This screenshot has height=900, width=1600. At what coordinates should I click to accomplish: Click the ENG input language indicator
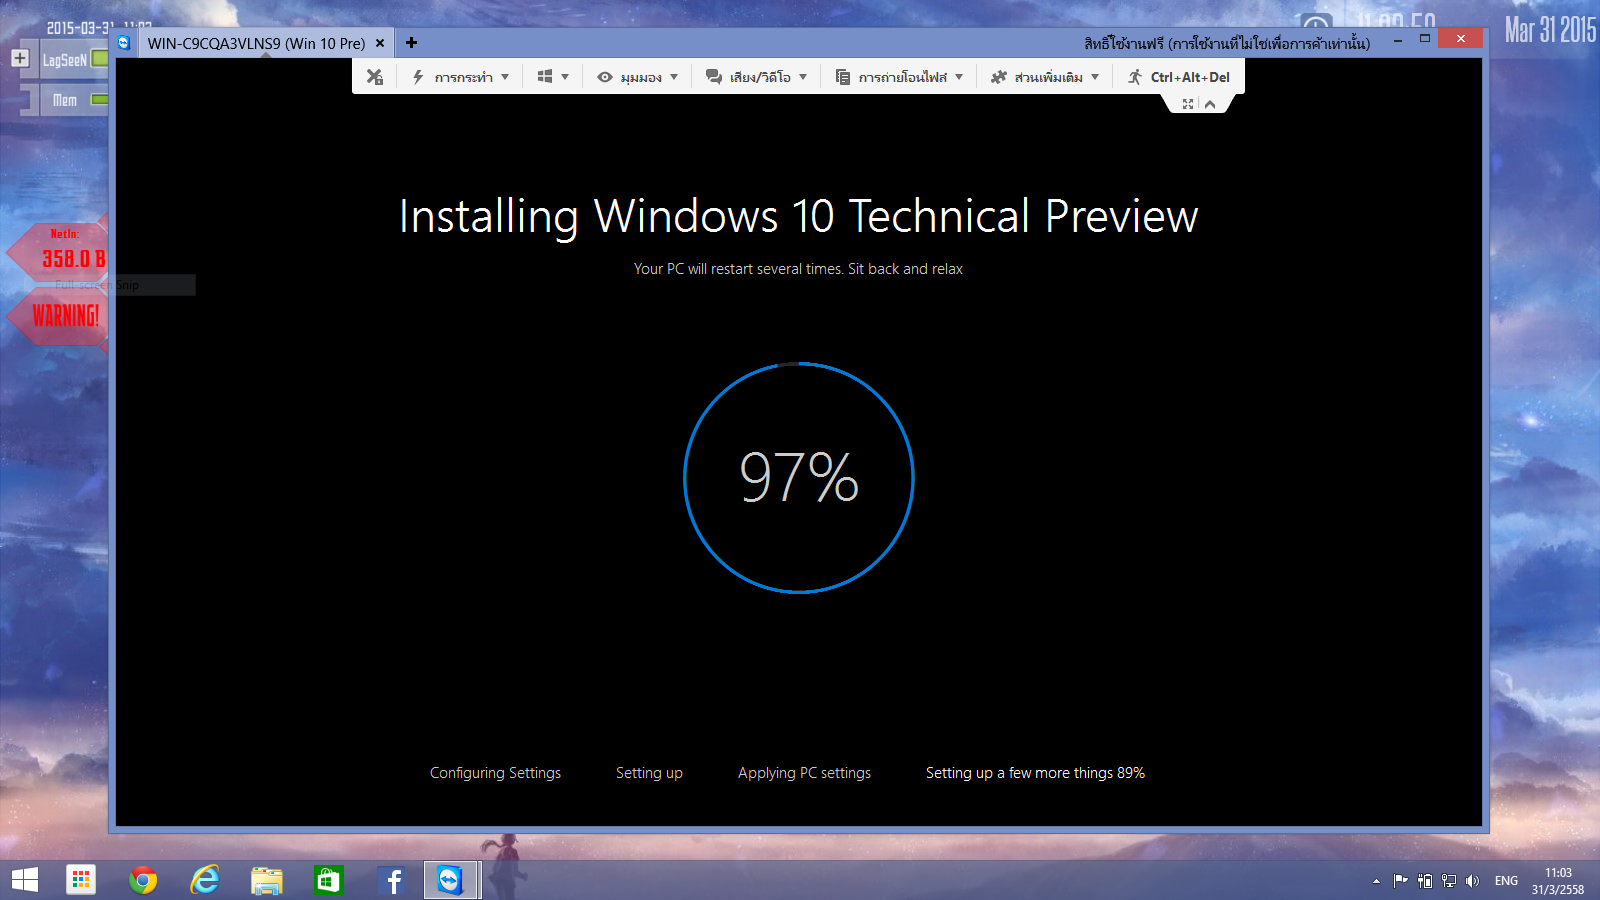[1506, 881]
